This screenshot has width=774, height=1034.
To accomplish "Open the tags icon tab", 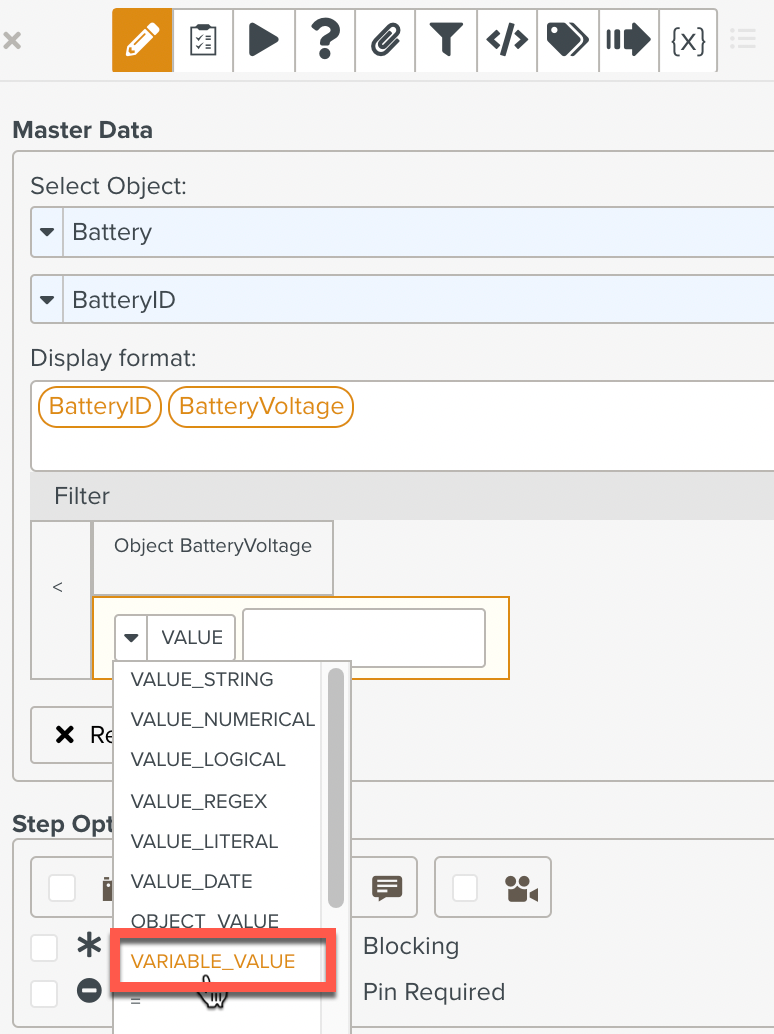I will (567, 40).
